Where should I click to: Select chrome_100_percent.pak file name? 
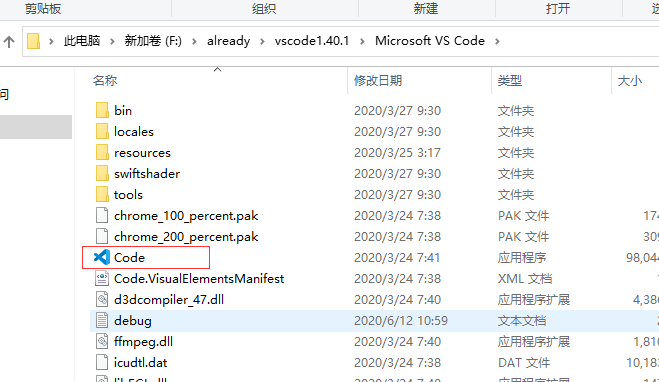[x=186, y=216]
